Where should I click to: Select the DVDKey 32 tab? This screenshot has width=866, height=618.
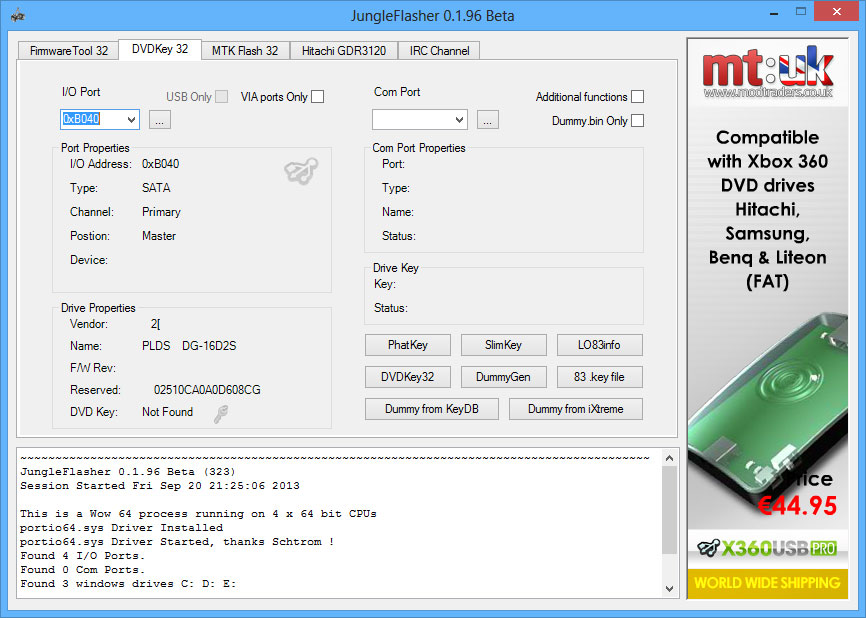pos(160,49)
